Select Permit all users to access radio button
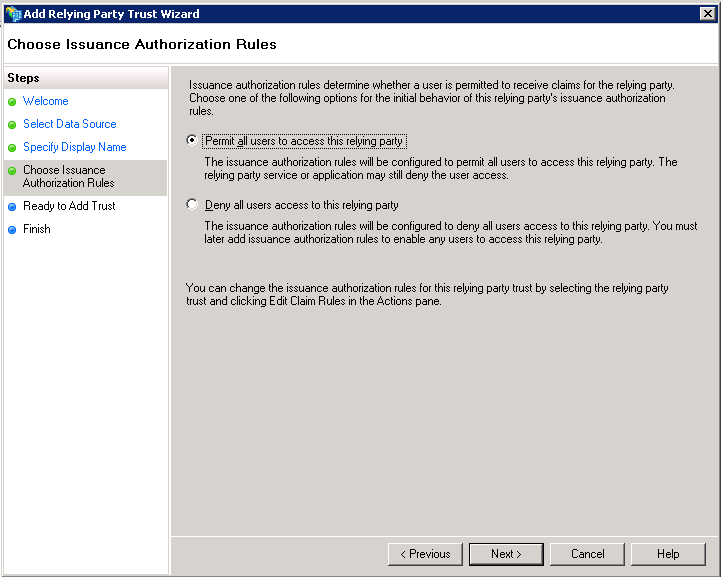The width and height of the screenshot is (721, 577). click(x=192, y=140)
